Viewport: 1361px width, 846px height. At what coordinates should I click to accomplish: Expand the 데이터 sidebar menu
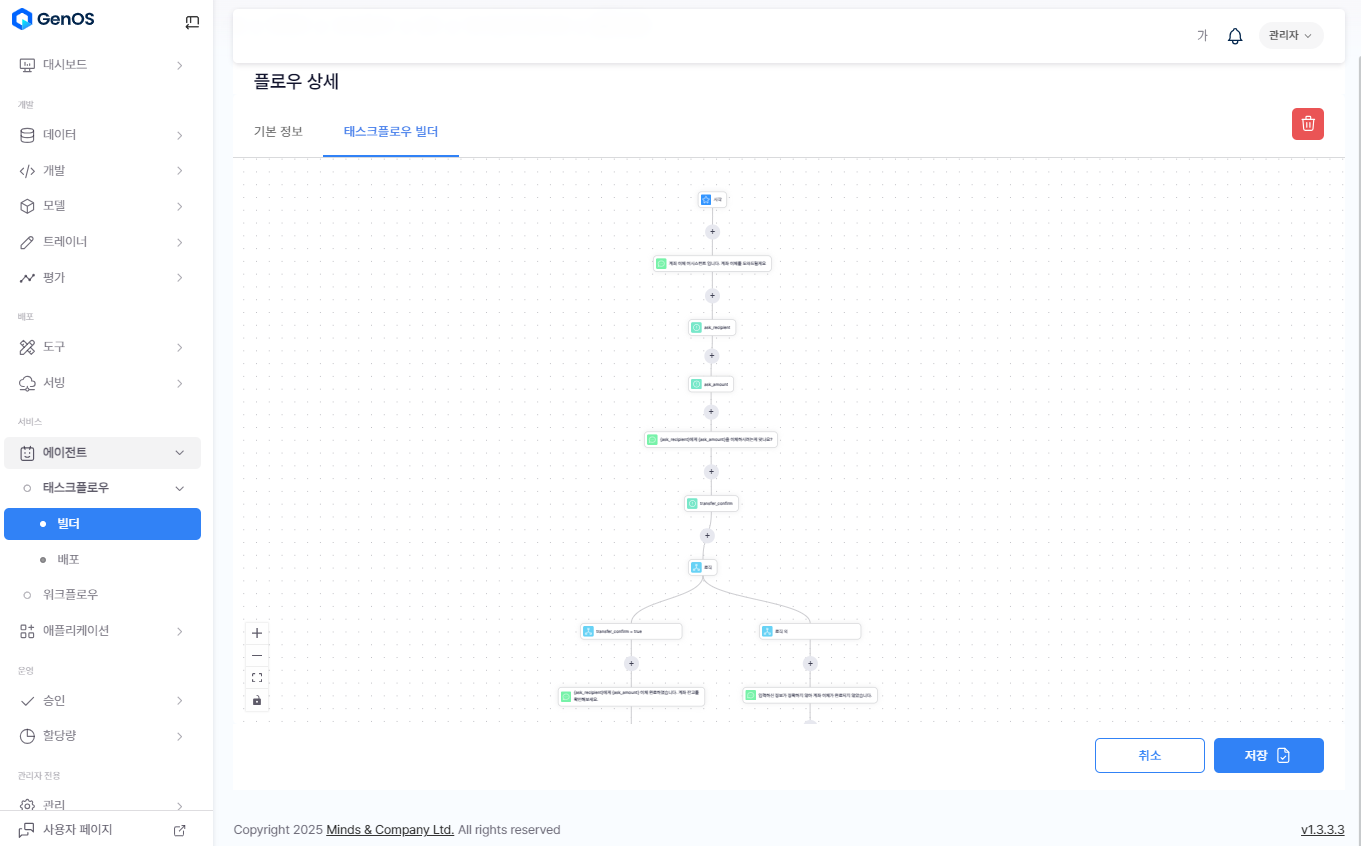click(x=100, y=135)
